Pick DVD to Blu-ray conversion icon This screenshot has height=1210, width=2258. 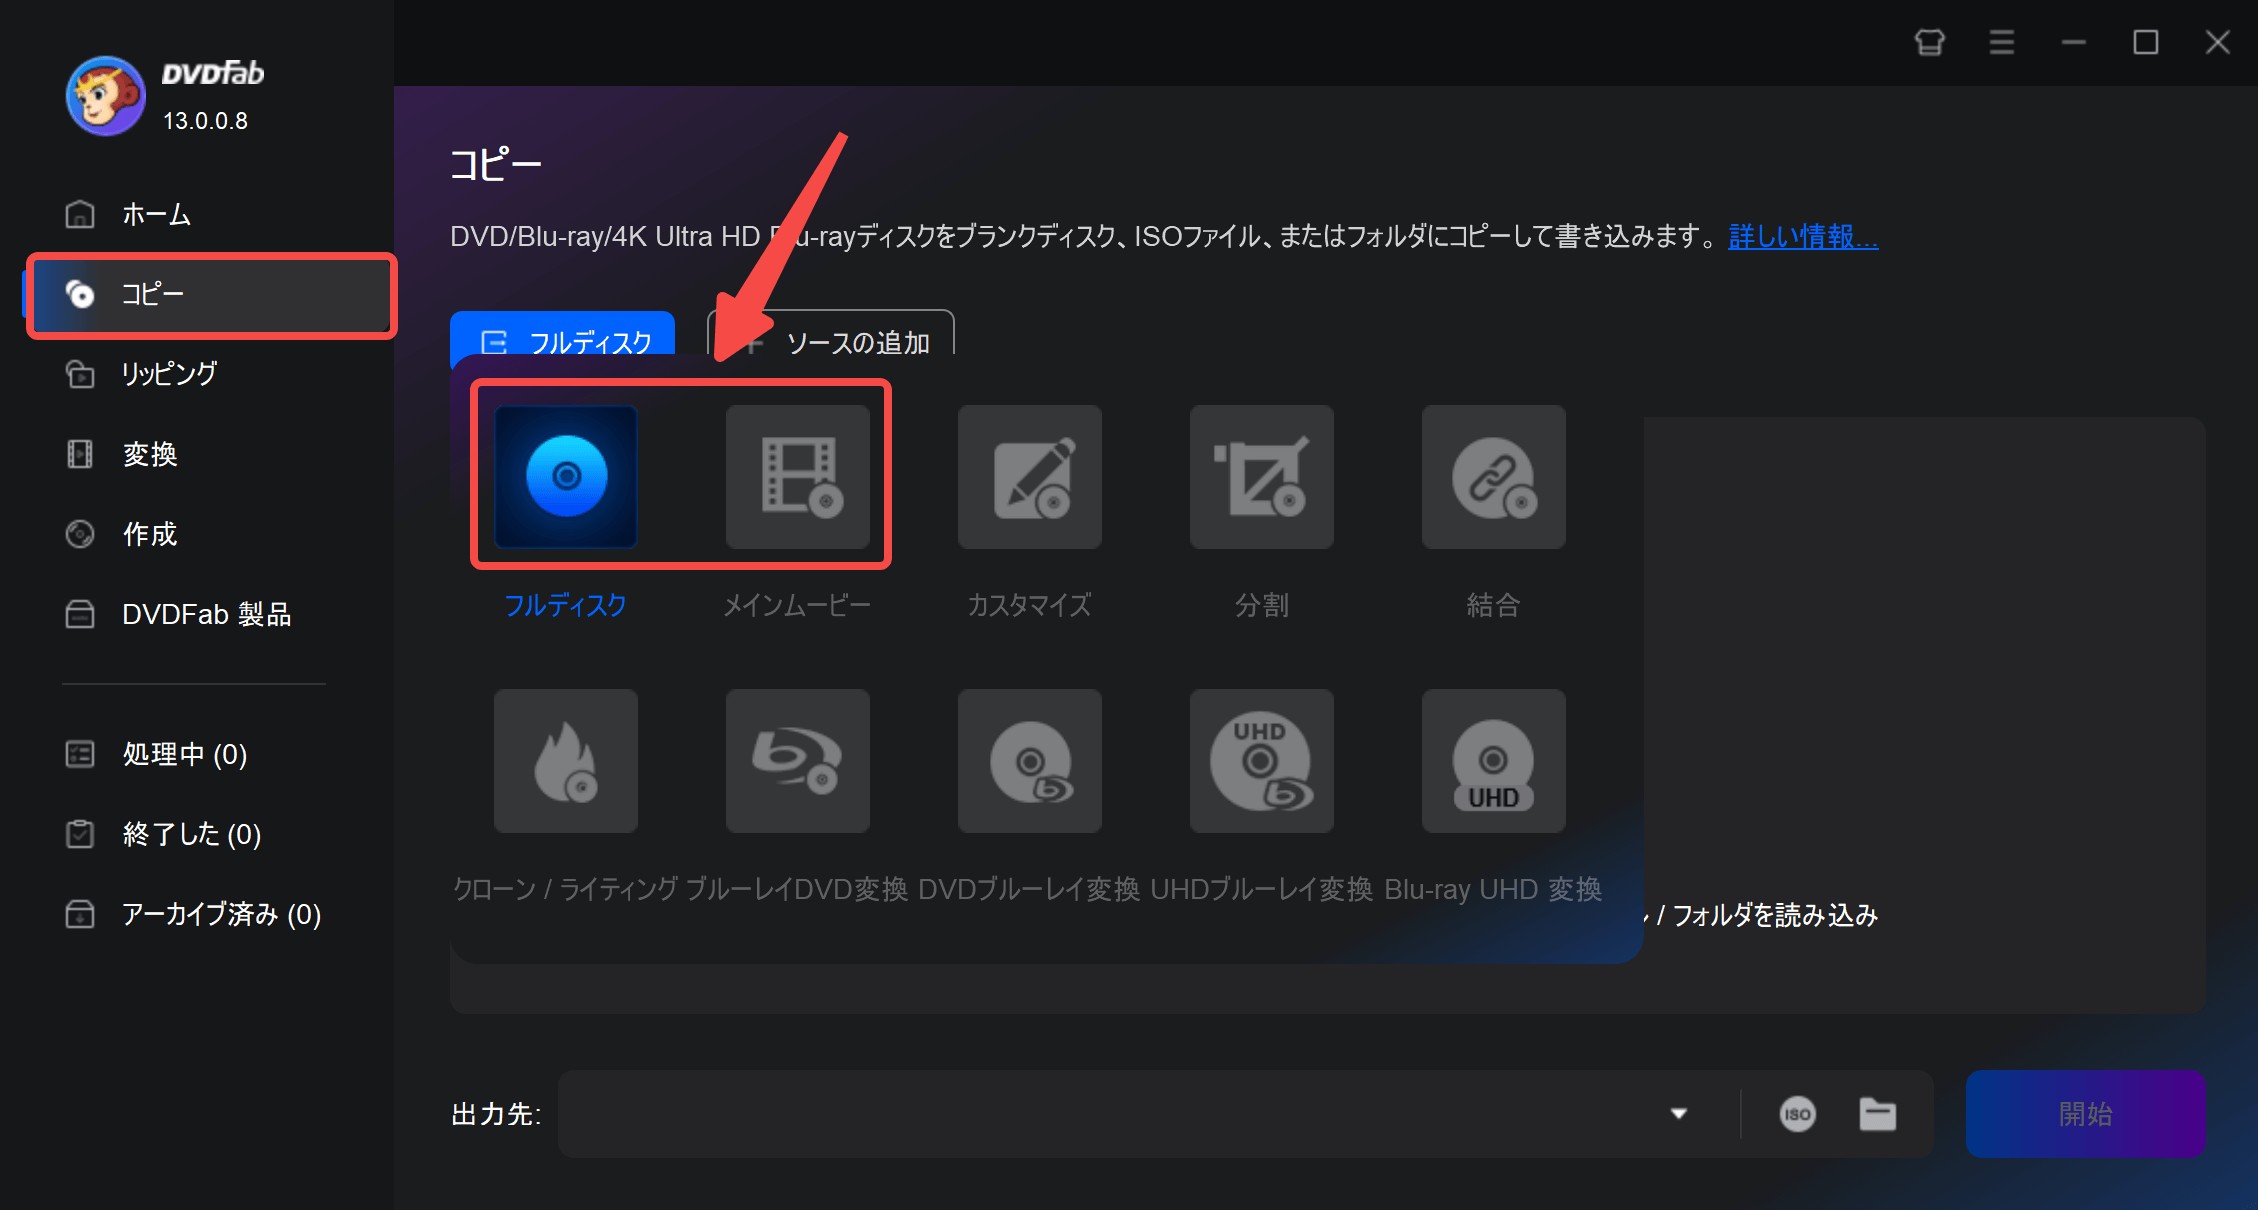coord(1030,760)
